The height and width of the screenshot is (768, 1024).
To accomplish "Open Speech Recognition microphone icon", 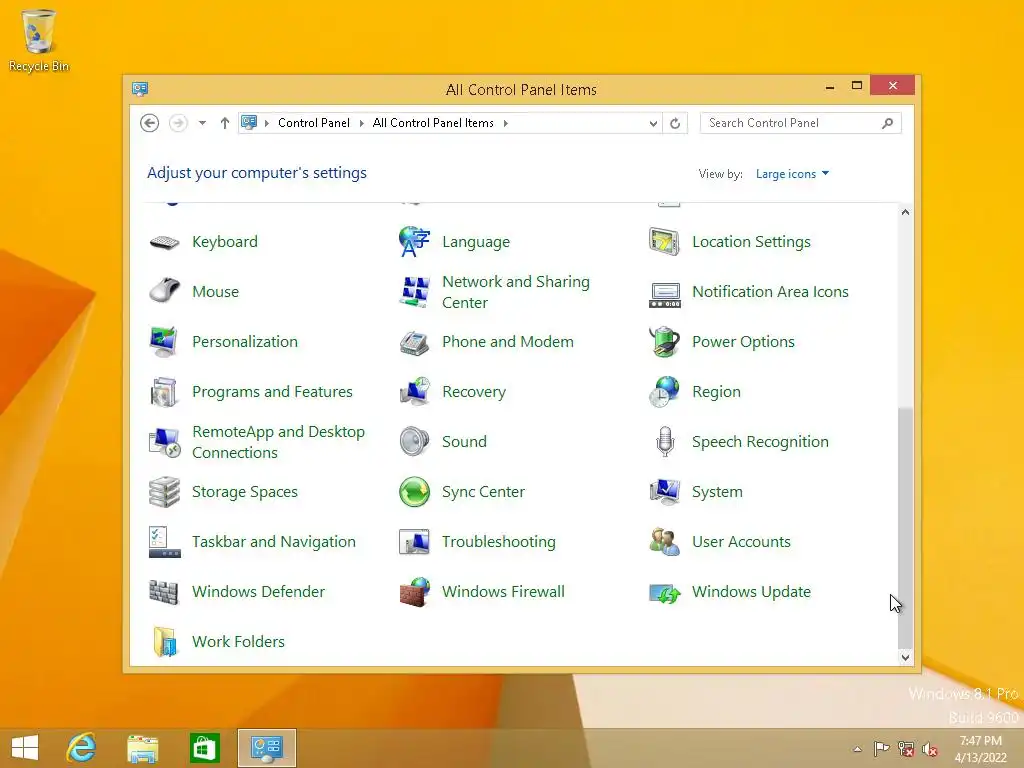I will (x=665, y=442).
